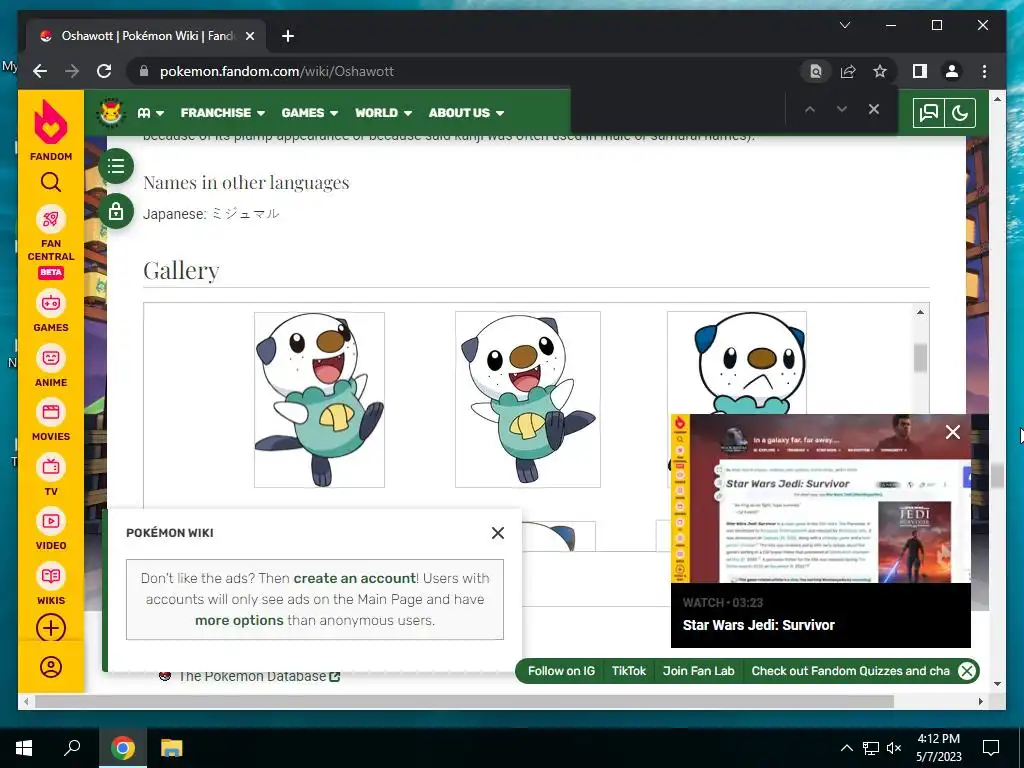Go to previous find result arrow
1024x768 pixels.
click(810, 110)
